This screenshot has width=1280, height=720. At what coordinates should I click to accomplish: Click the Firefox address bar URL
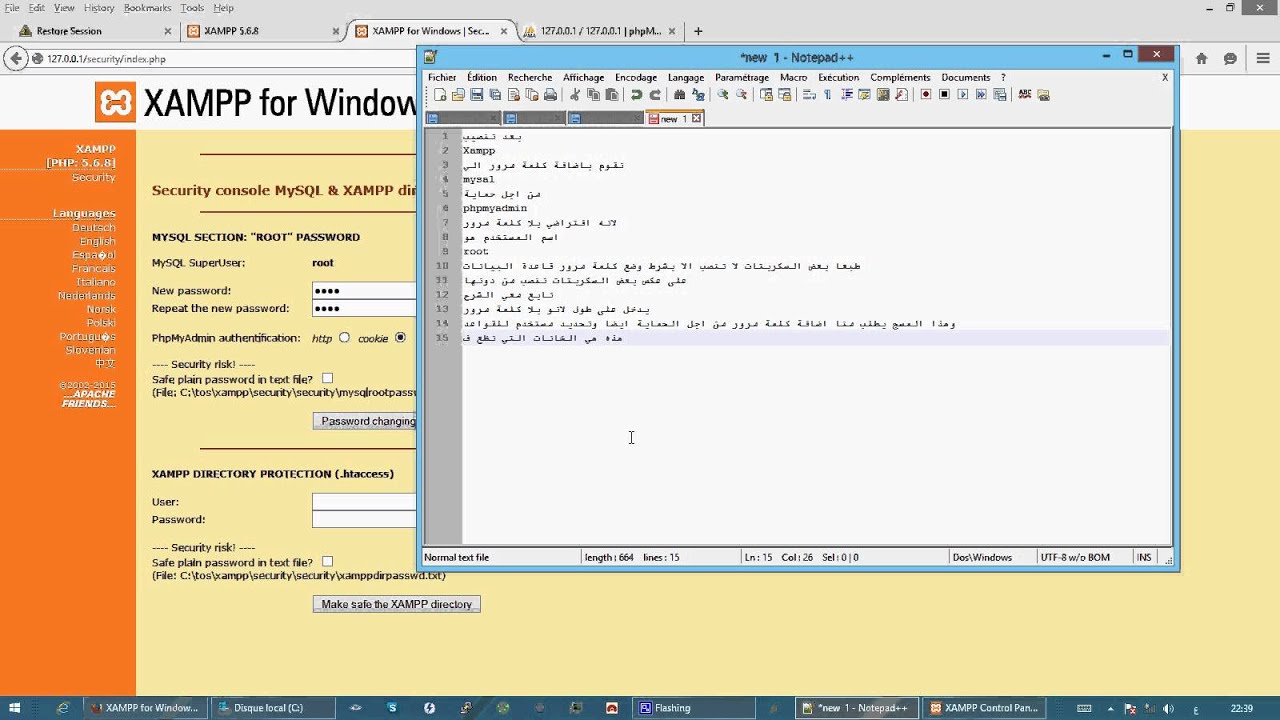pos(106,59)
